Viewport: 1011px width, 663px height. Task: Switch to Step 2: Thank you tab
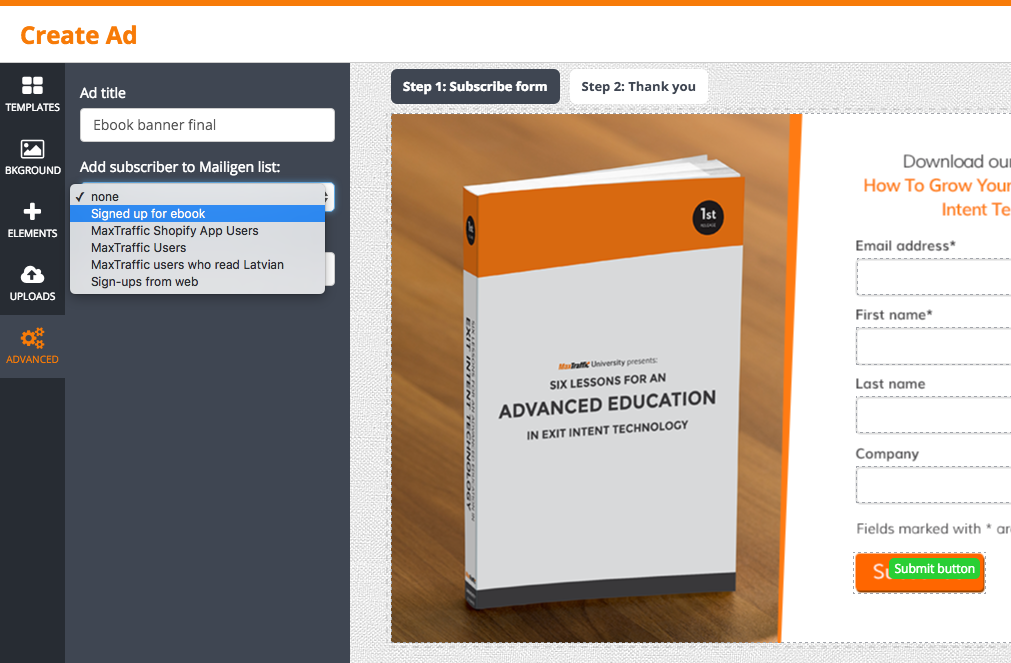tap(638, 86)
